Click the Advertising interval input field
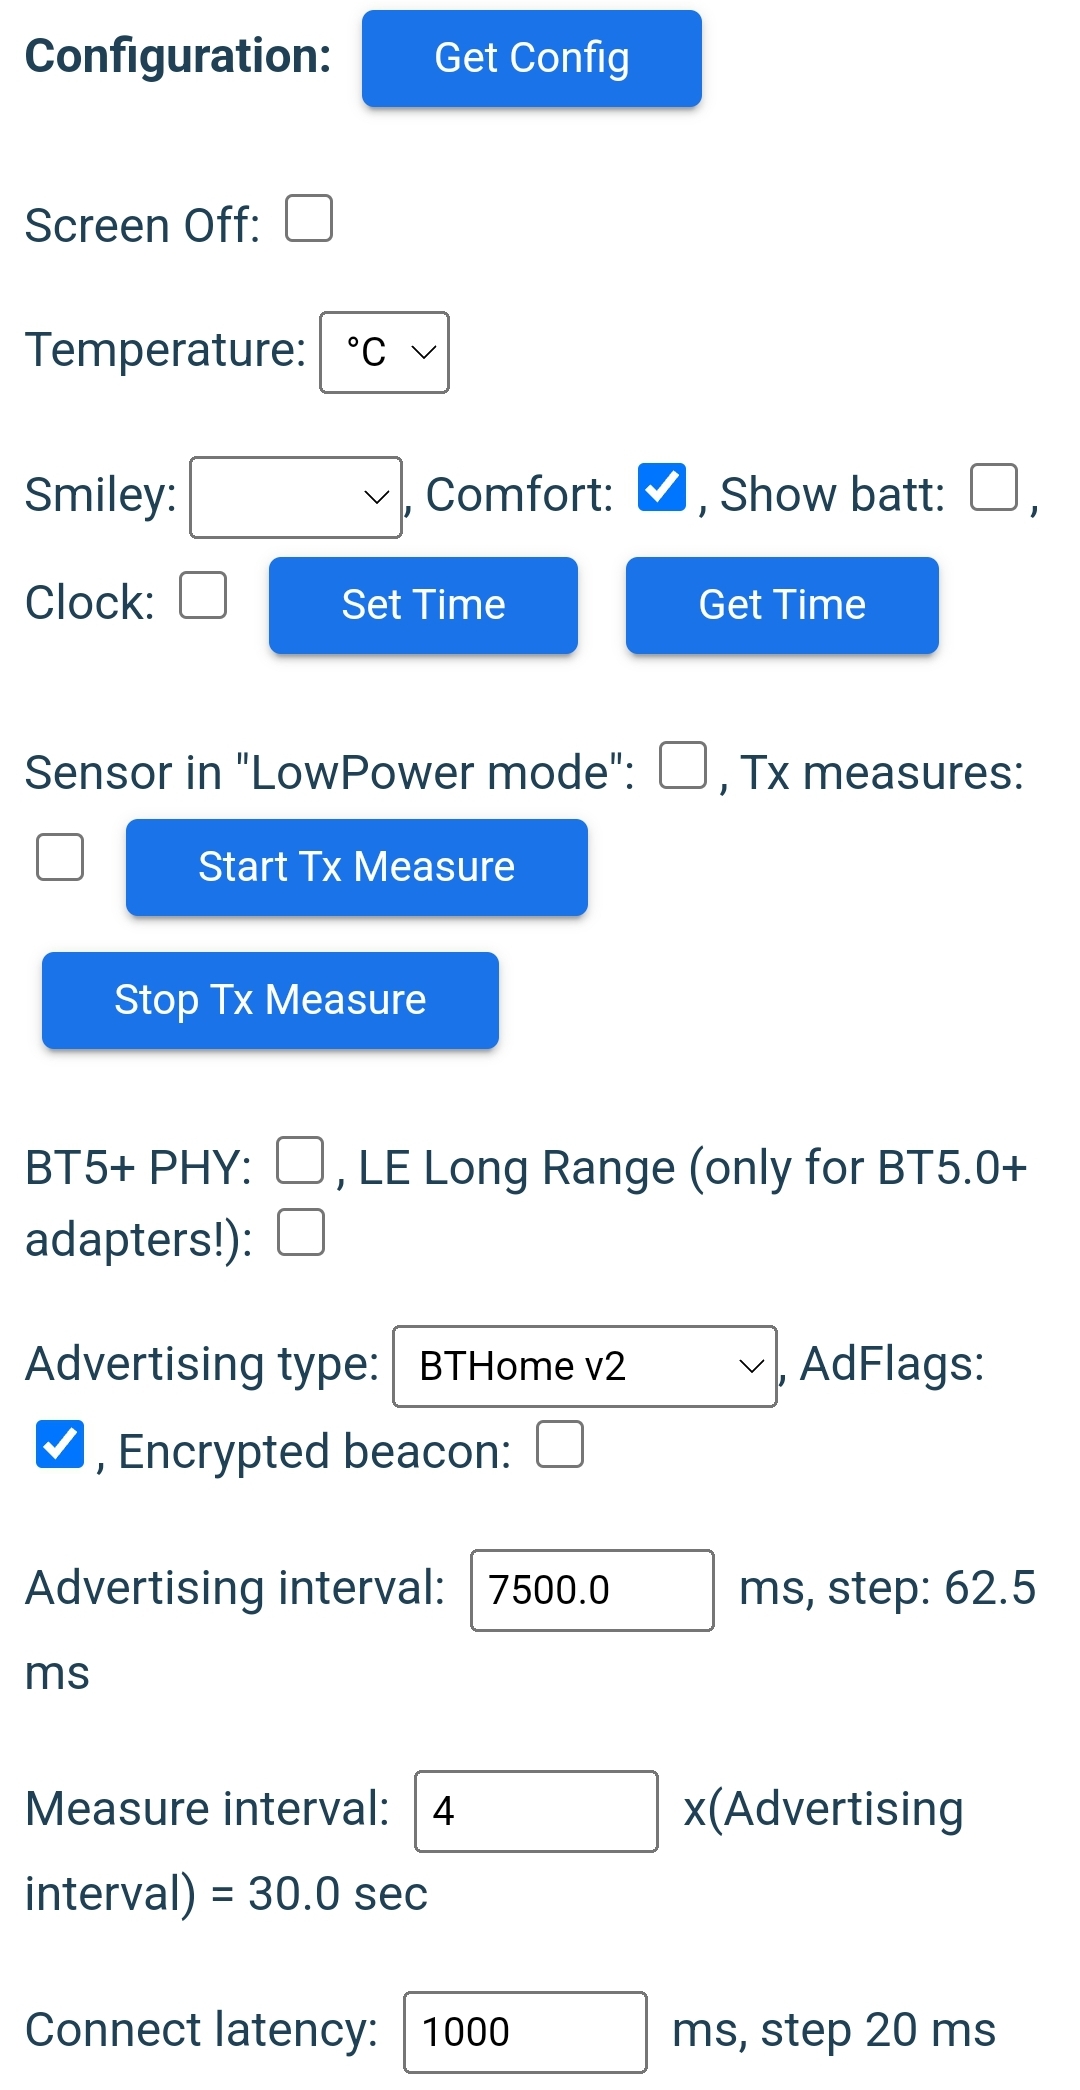This screenshot has width=1080, height=2090. (x=592, y=1590)
